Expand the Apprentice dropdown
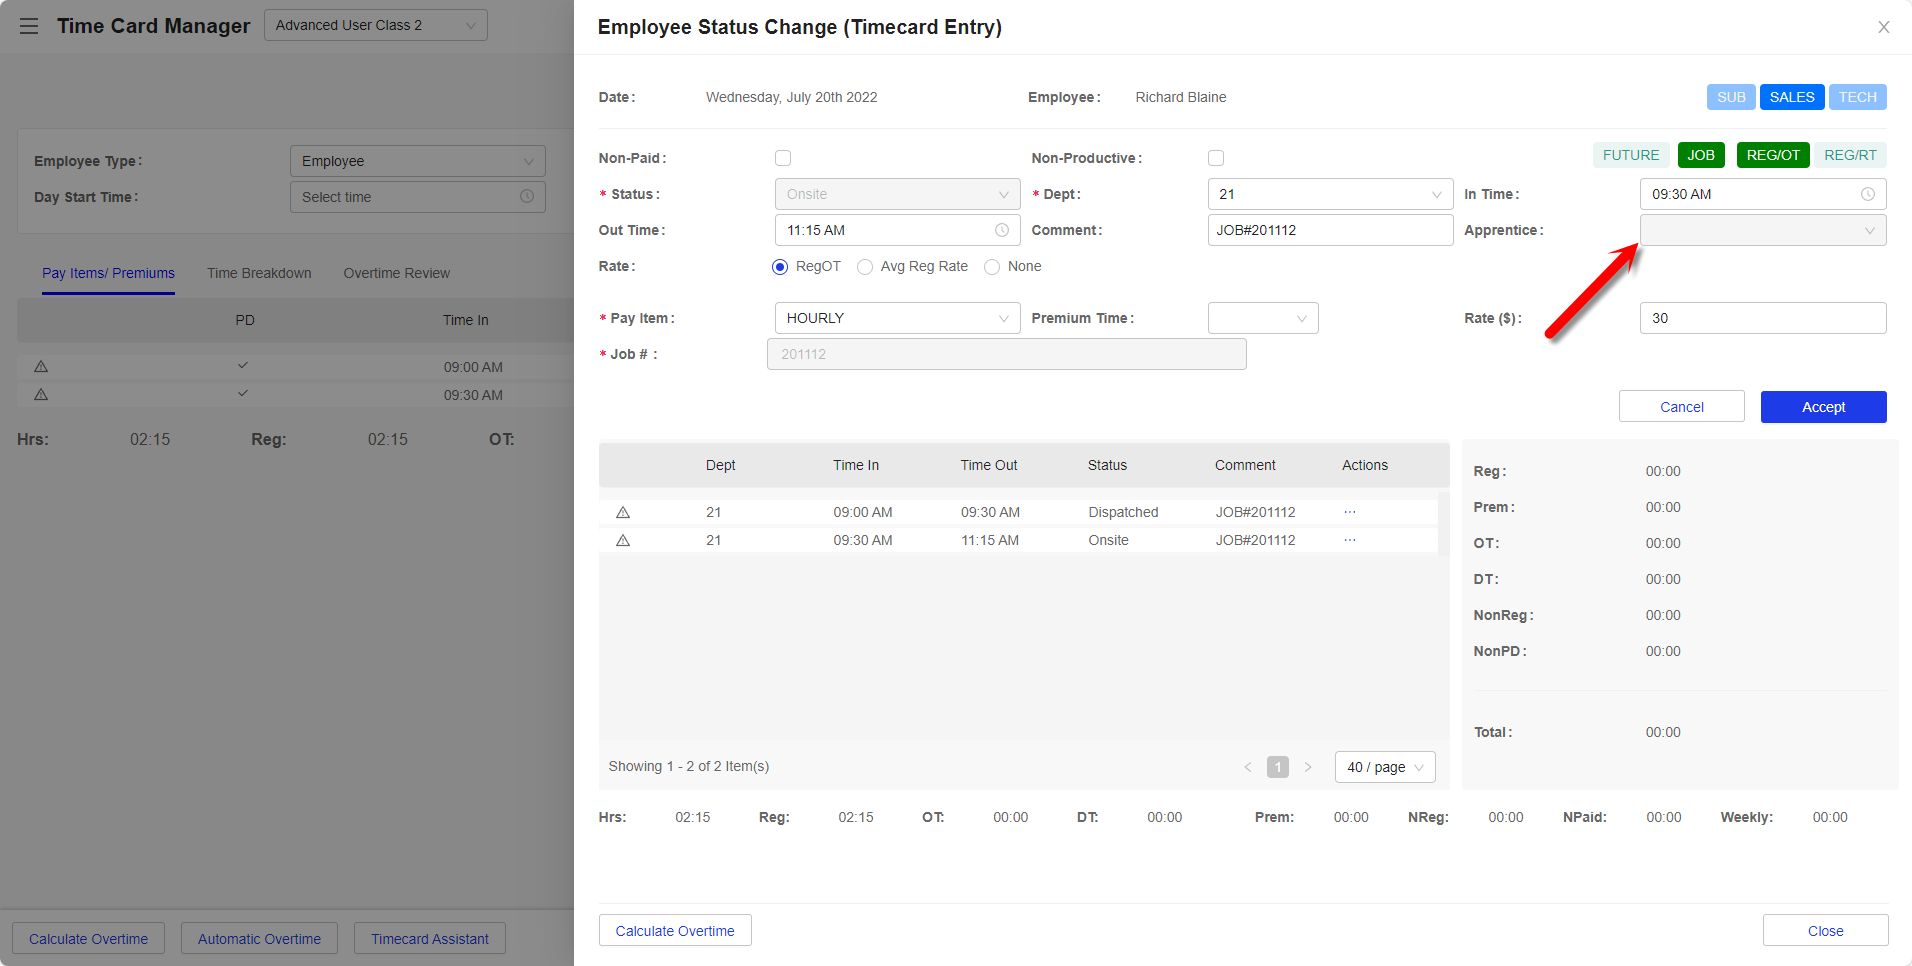The height and width of the screenshot is (966, 1912). click(1763, 230)
